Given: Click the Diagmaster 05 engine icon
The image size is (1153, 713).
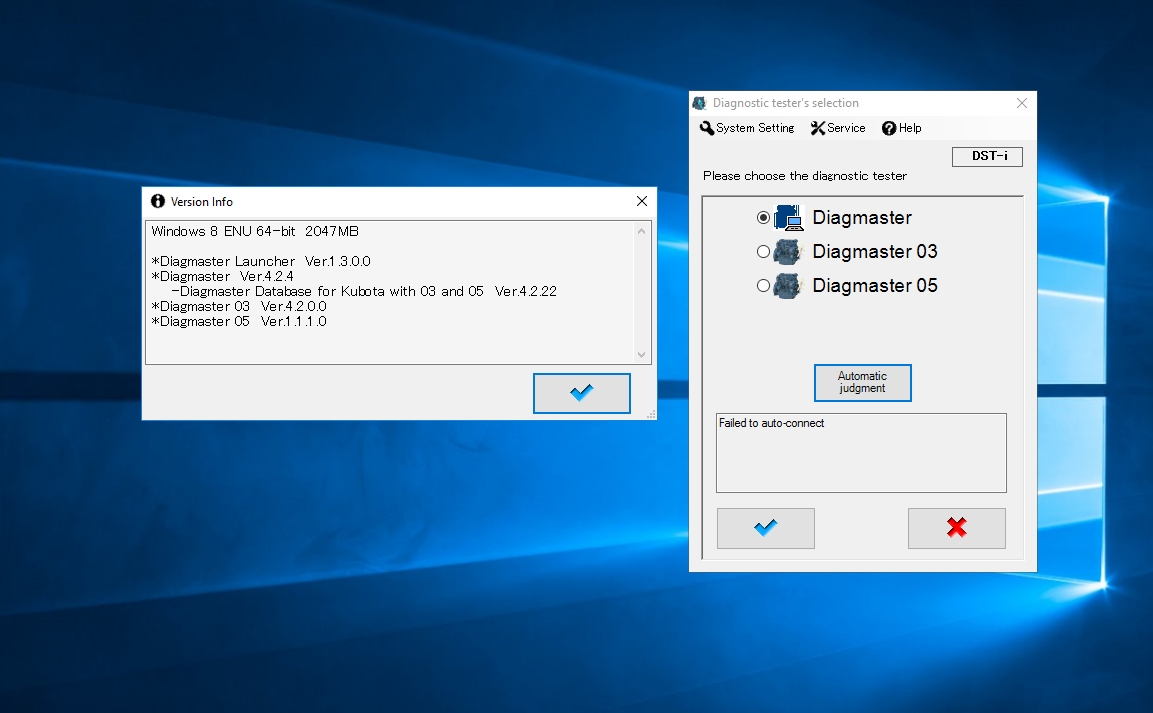Looking at the screenshot, I should [x=788, y=286].
